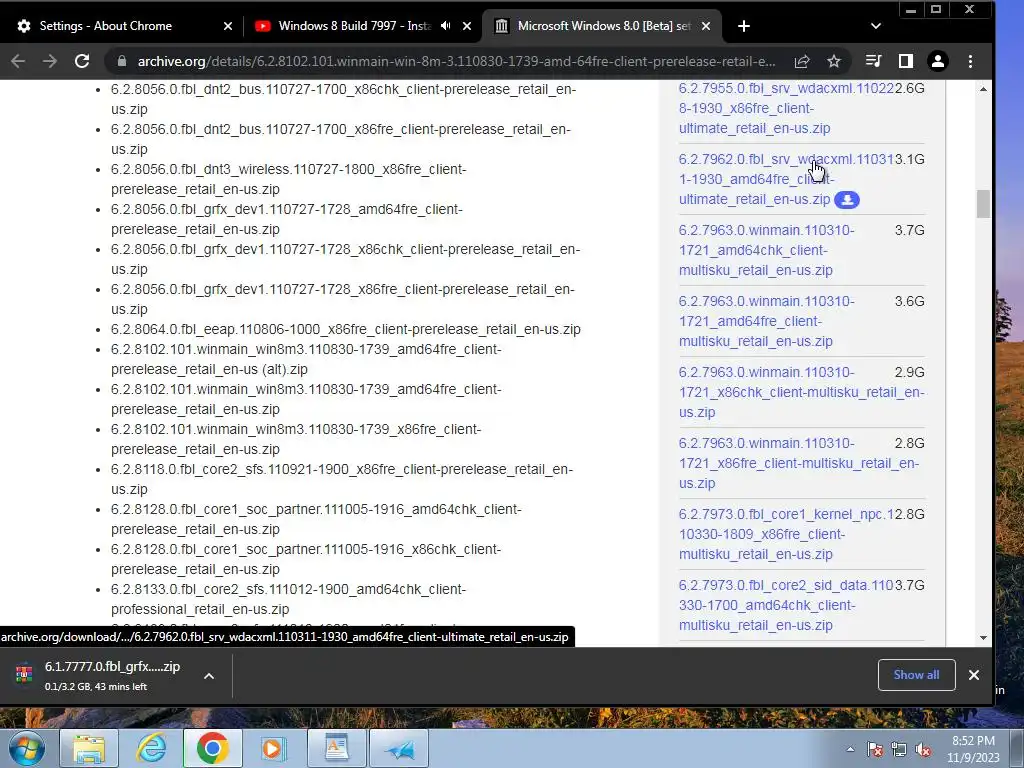This screenshot has width=1024, height=768.
Task: Switch to Chrome on the taskbar
Action: click(213, 748)
